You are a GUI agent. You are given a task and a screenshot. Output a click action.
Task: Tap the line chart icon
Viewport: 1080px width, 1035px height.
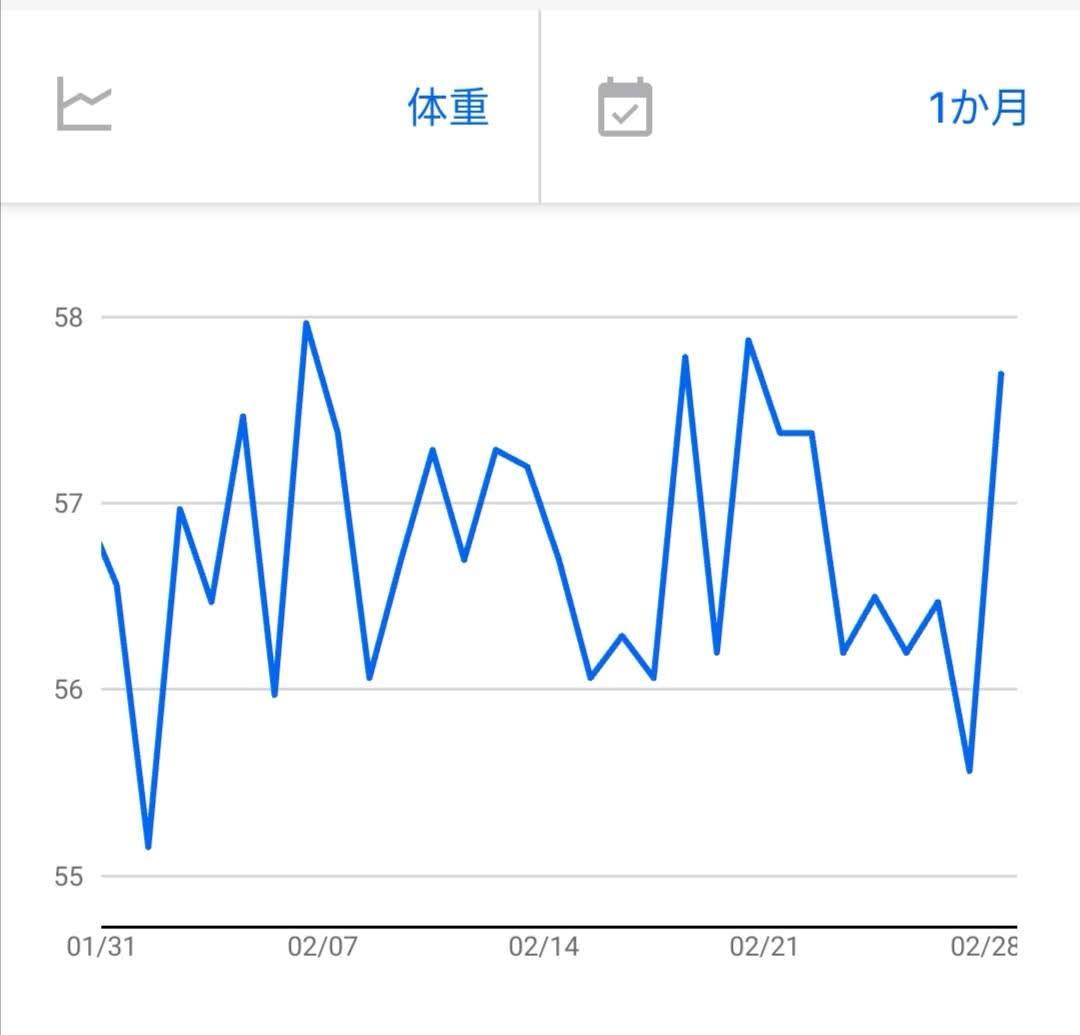[x=83, y=104]
